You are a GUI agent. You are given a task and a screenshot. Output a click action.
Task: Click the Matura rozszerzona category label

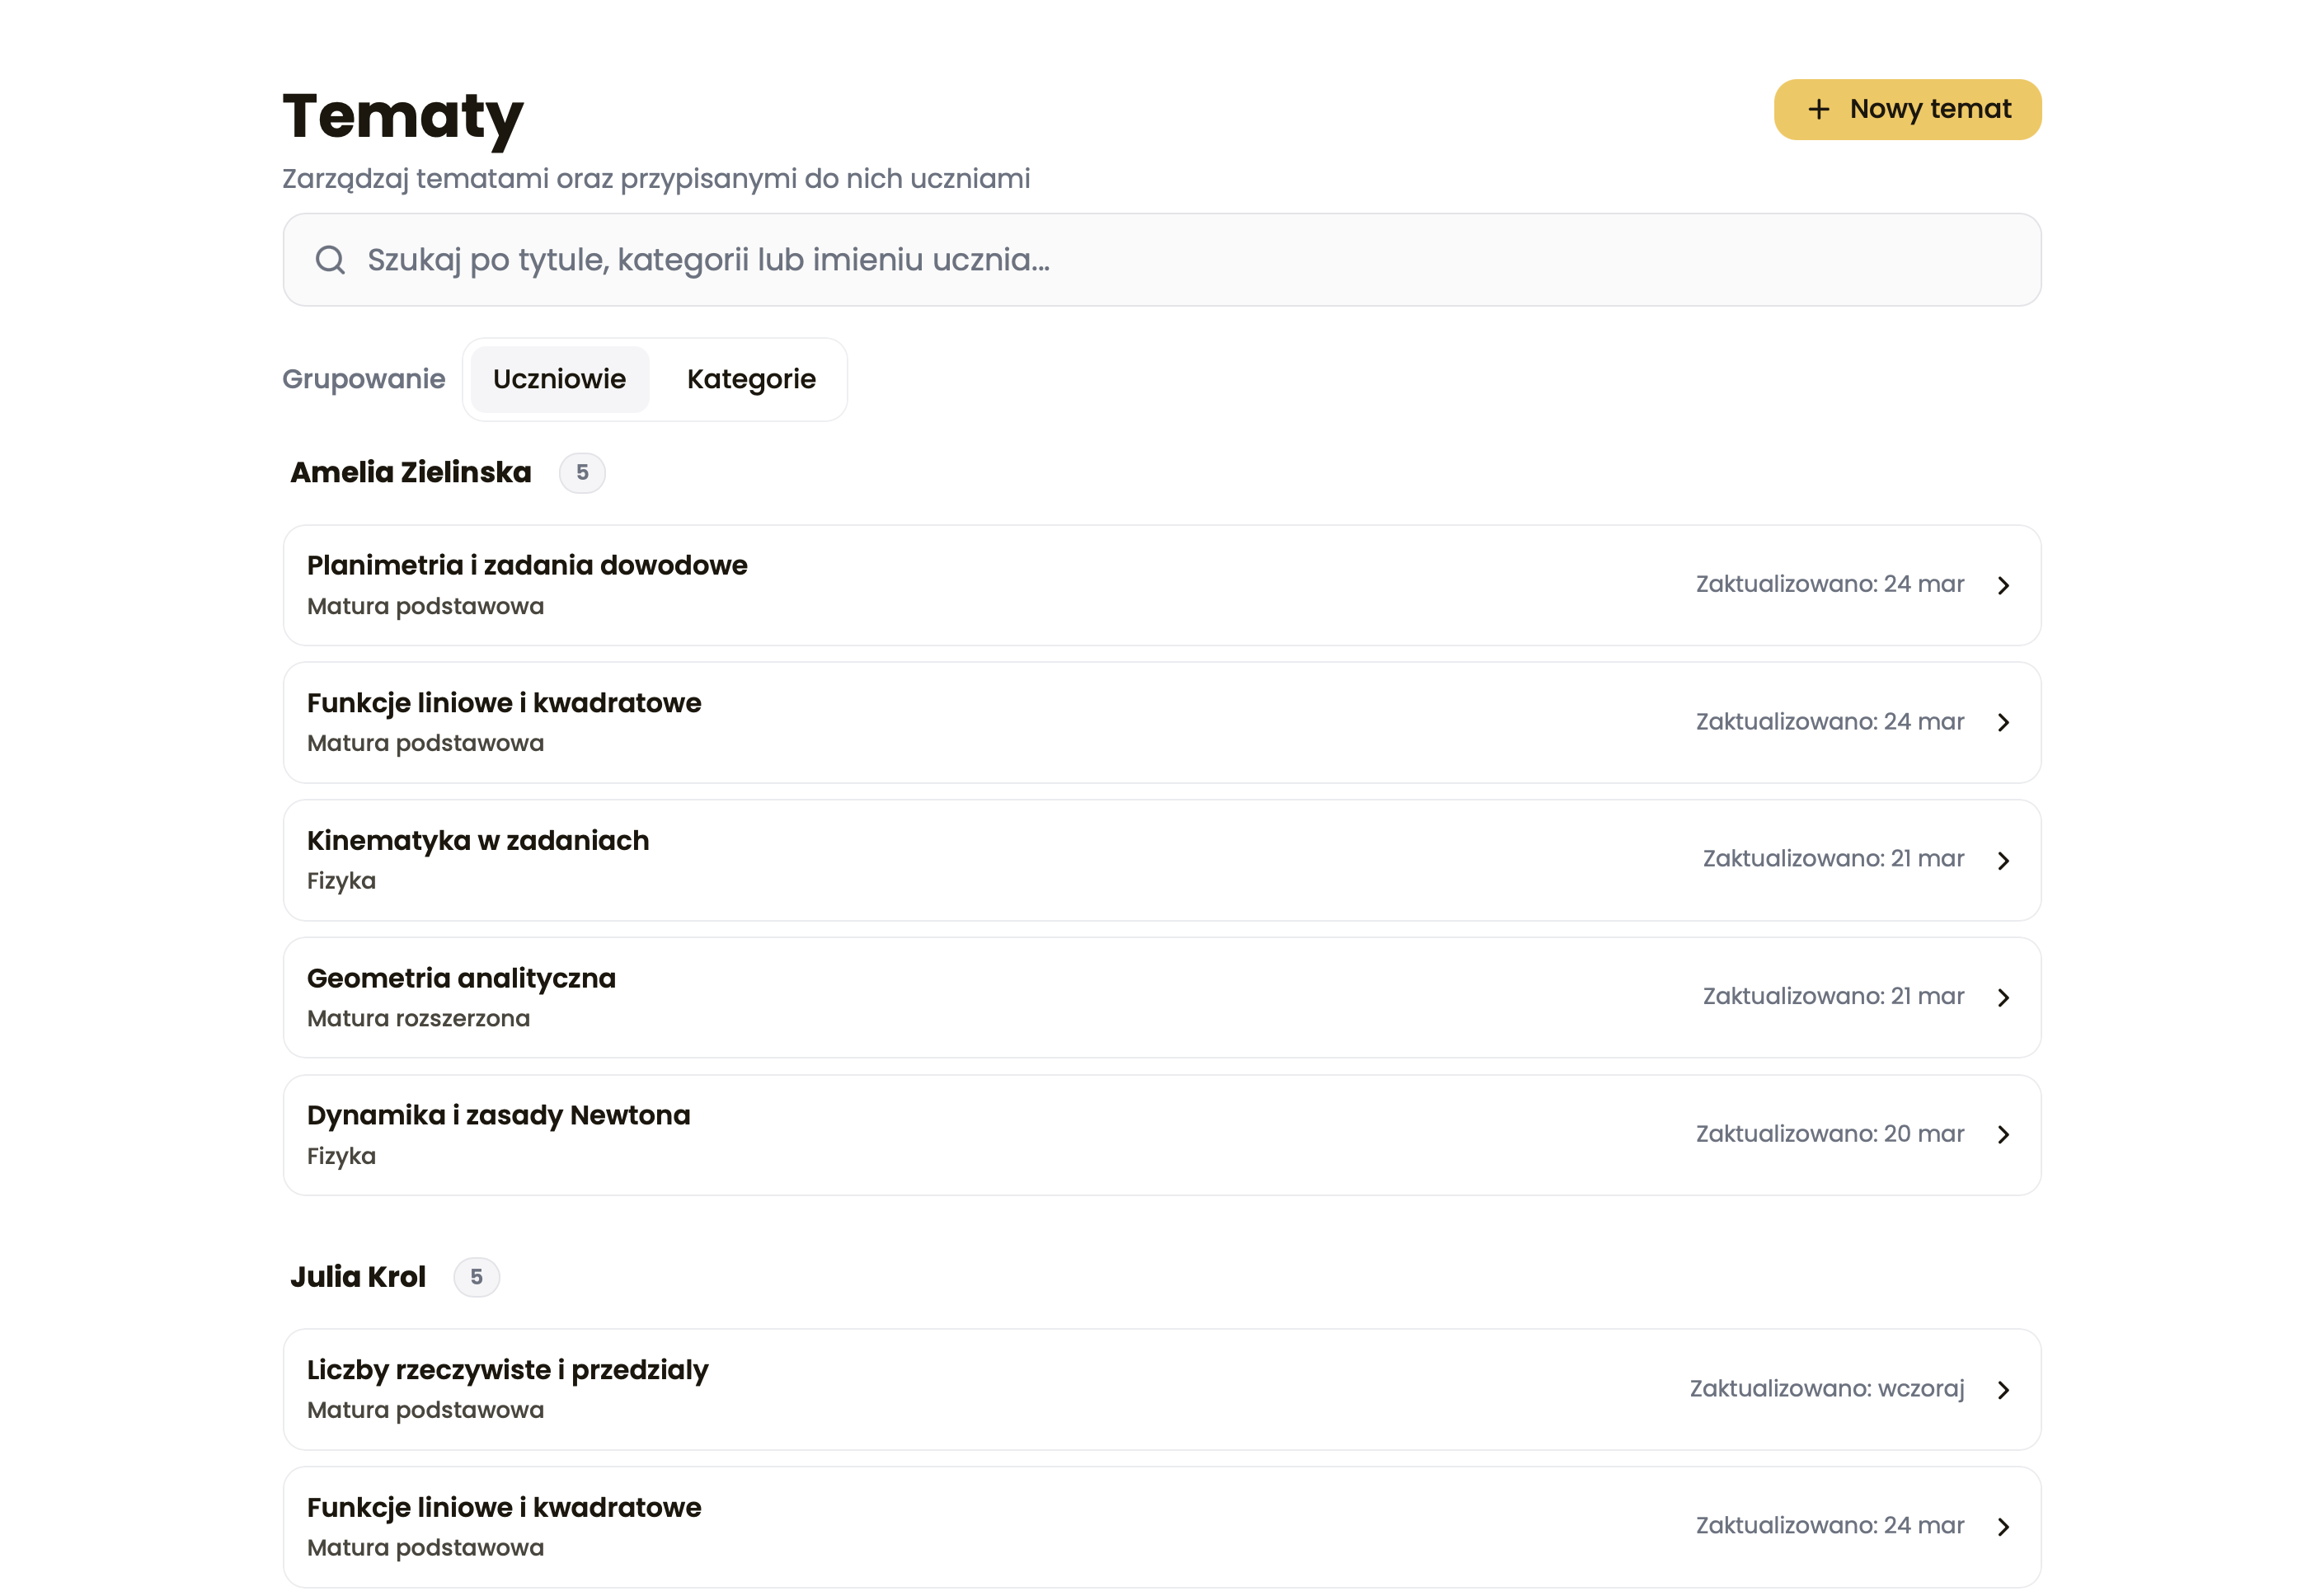(418, 1018)
